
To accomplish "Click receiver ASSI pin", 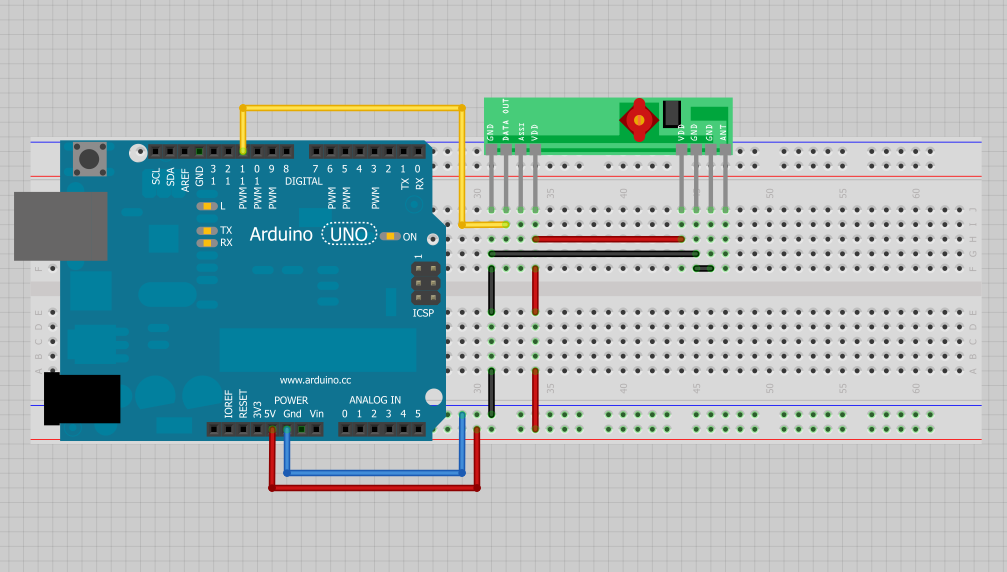I will point(521,178).
